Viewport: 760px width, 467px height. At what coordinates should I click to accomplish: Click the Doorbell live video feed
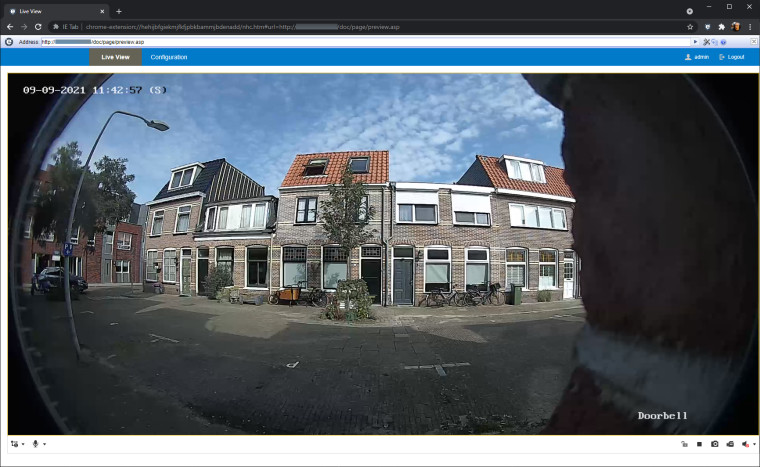click(383, 254)
